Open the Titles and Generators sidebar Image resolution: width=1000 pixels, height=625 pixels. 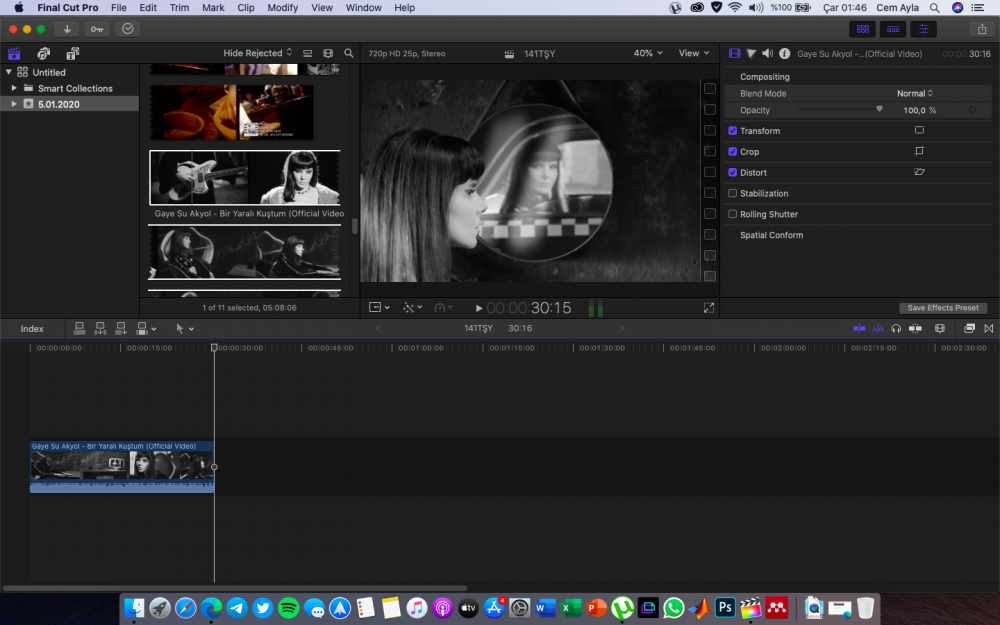73,53
